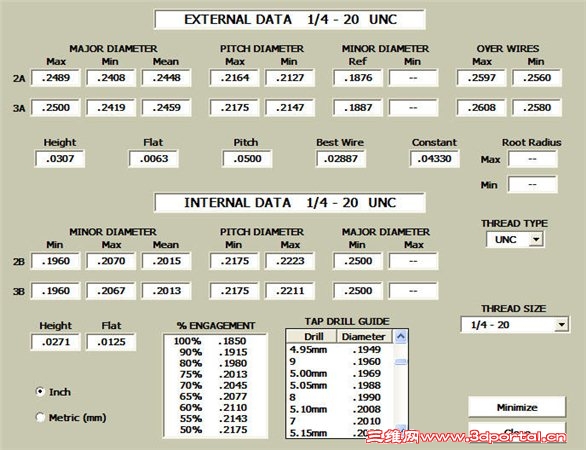Viewport: 586px width, 450px height.
Task: Click the Pitch field .0500
Action: pos(247,159)
